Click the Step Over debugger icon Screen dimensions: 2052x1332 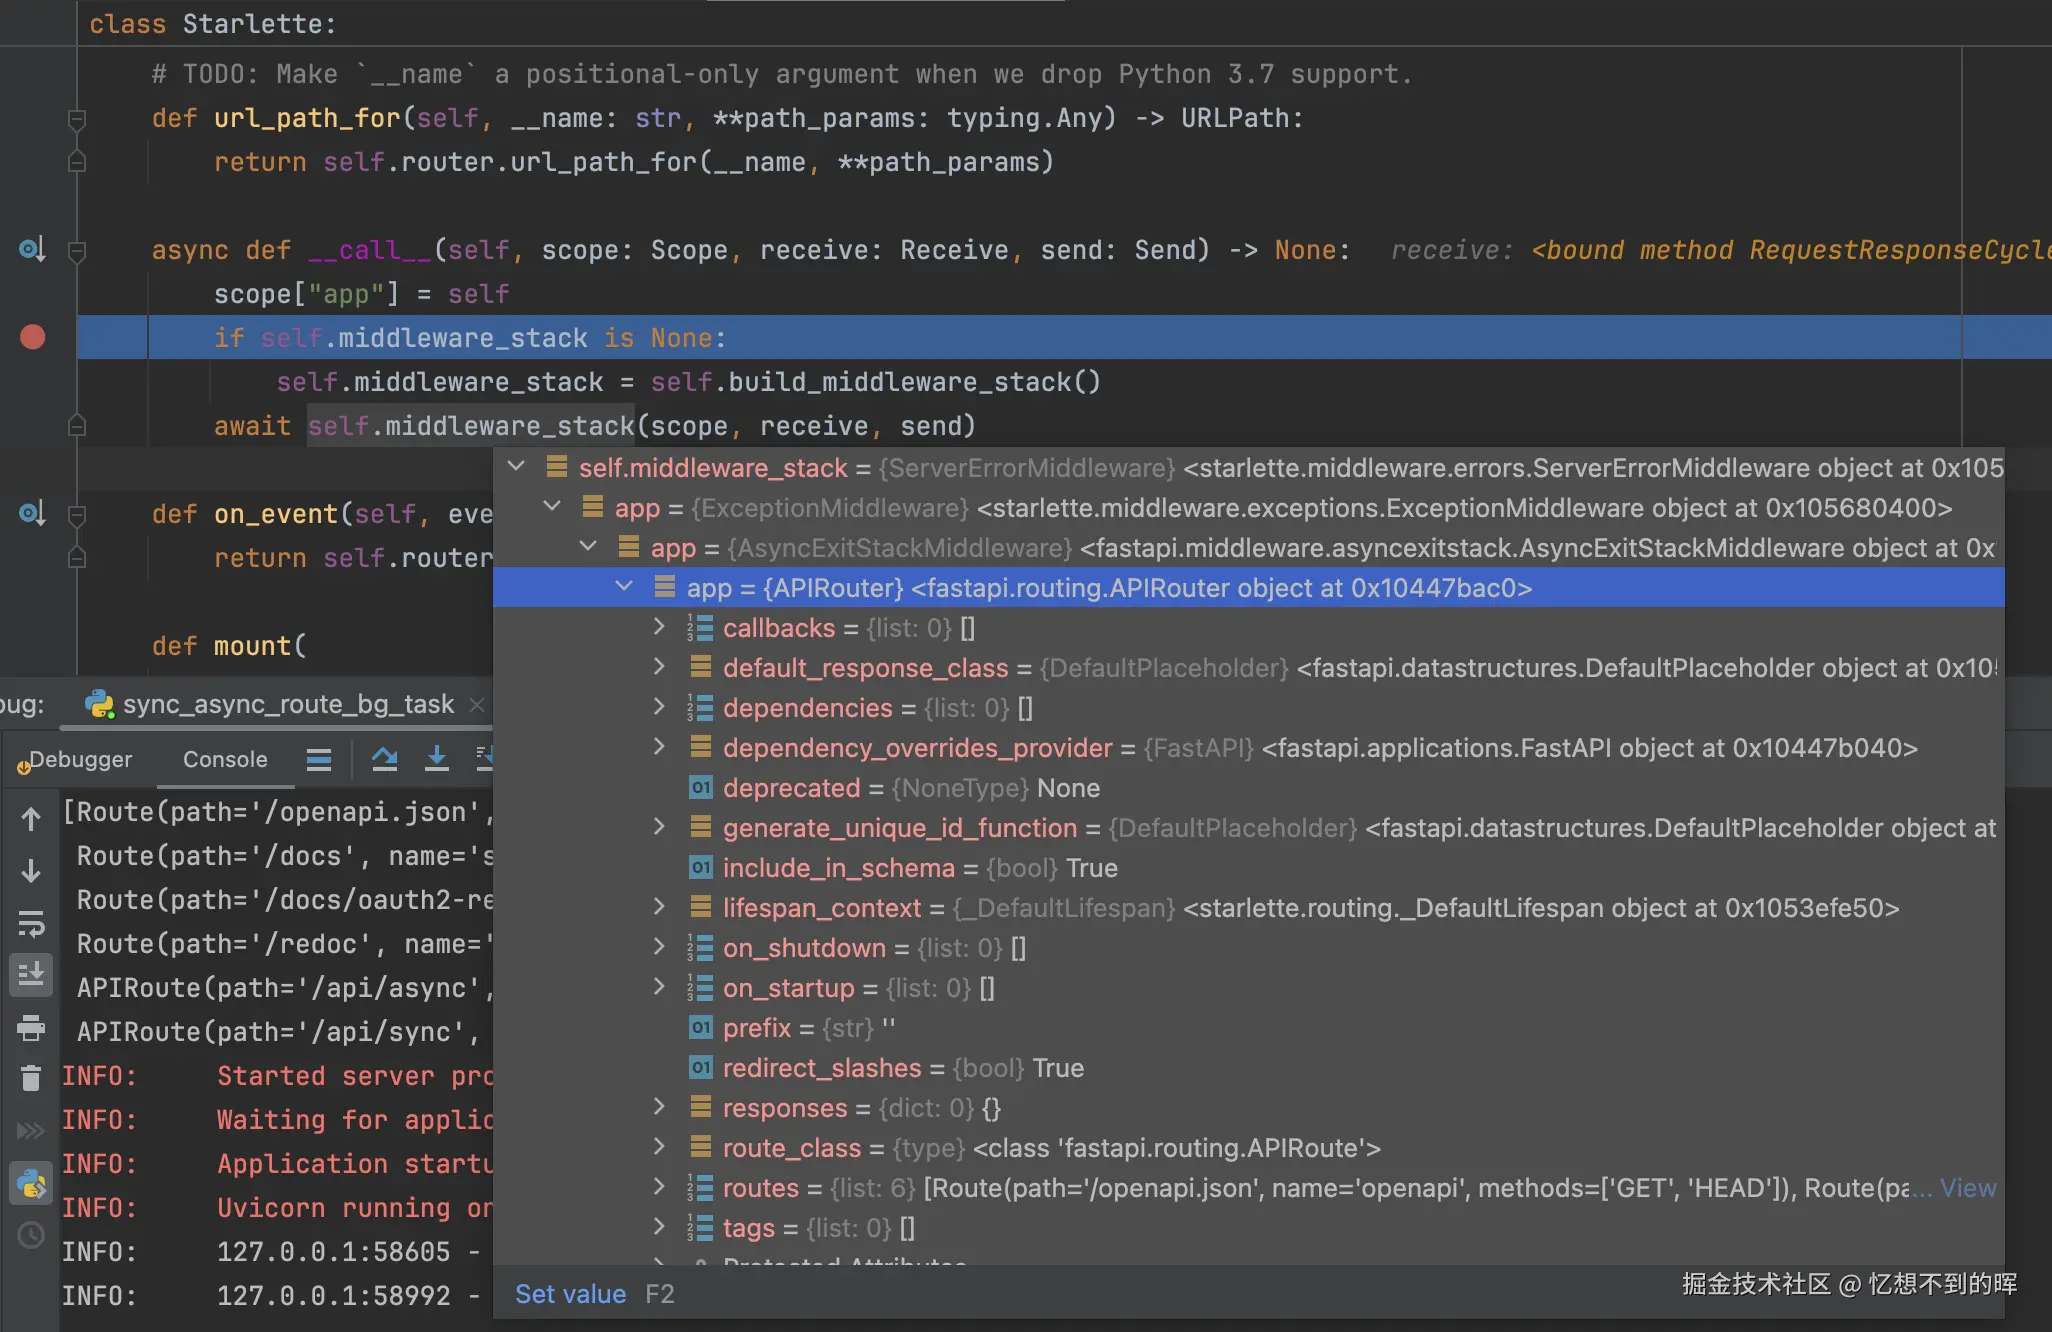384,759
